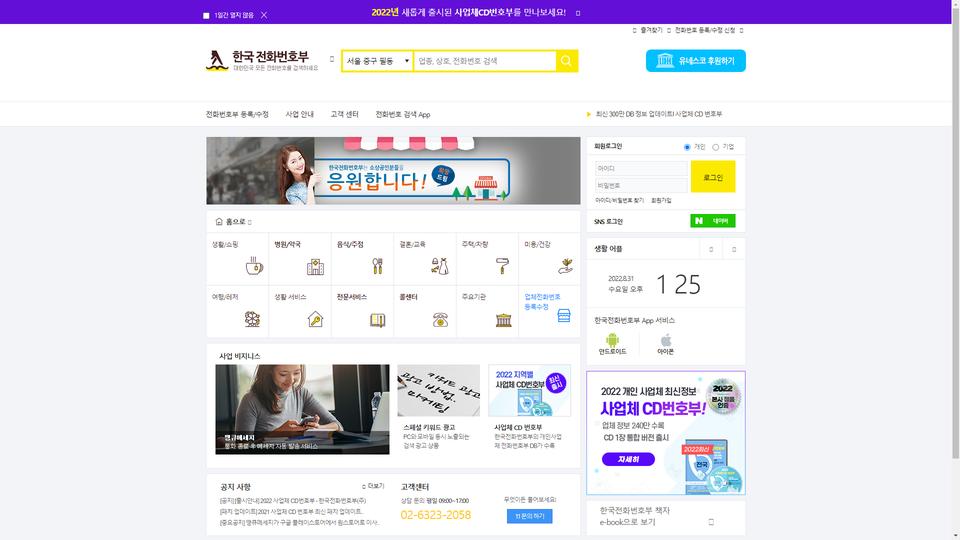Click the 유네스코 후원하기 button
The height and width of the screenshot is (540, 960).
(696, 61)
